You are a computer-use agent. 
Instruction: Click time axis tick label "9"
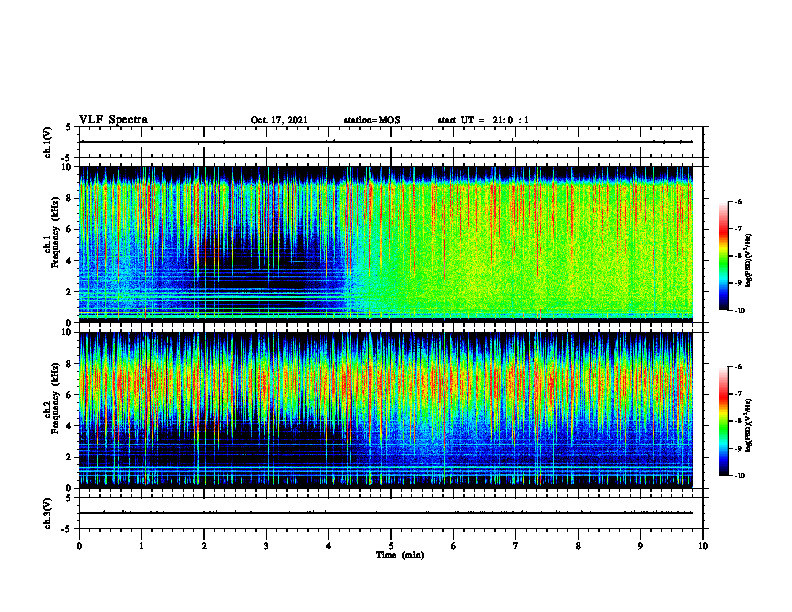(x=640, y=546)
